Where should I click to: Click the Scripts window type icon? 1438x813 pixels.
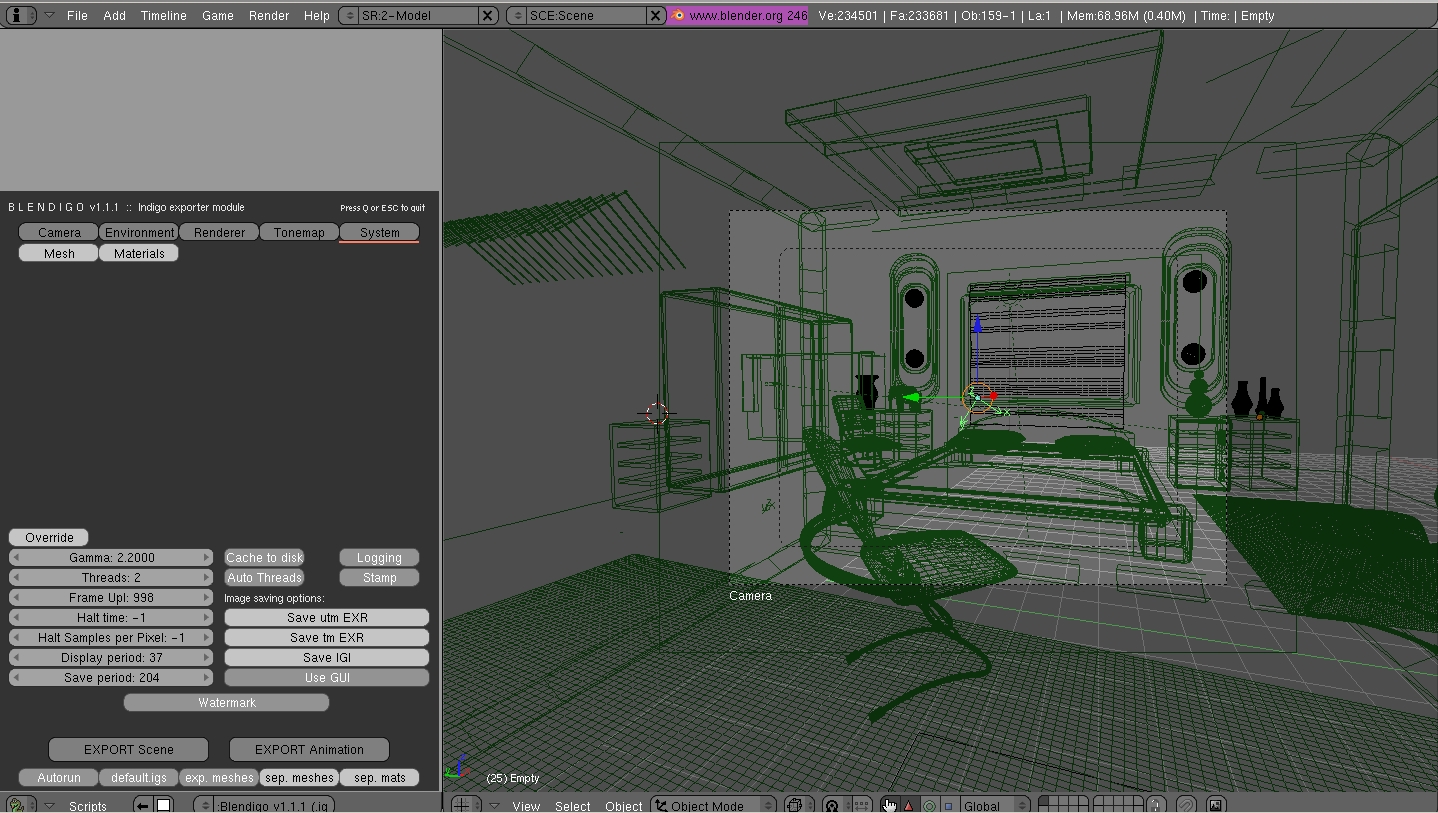click(x=18, y=805)
